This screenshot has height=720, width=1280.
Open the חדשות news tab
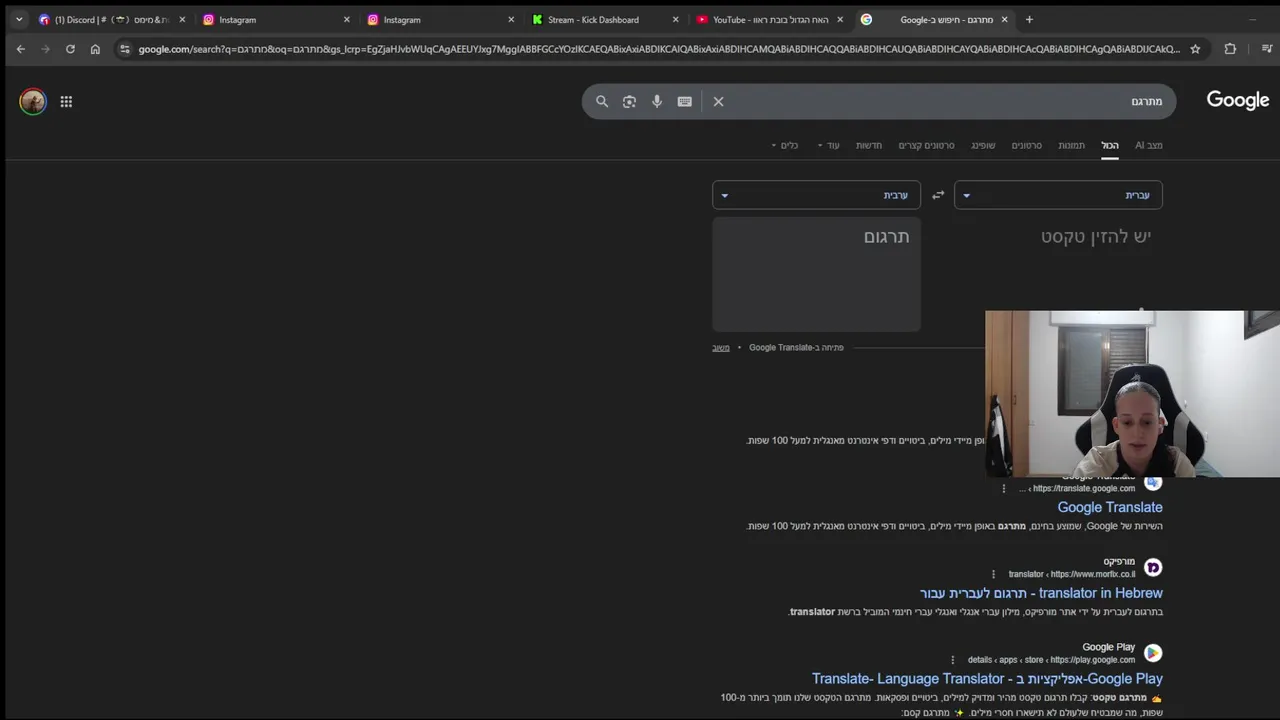pyautogui.click(x=869, y=145)
